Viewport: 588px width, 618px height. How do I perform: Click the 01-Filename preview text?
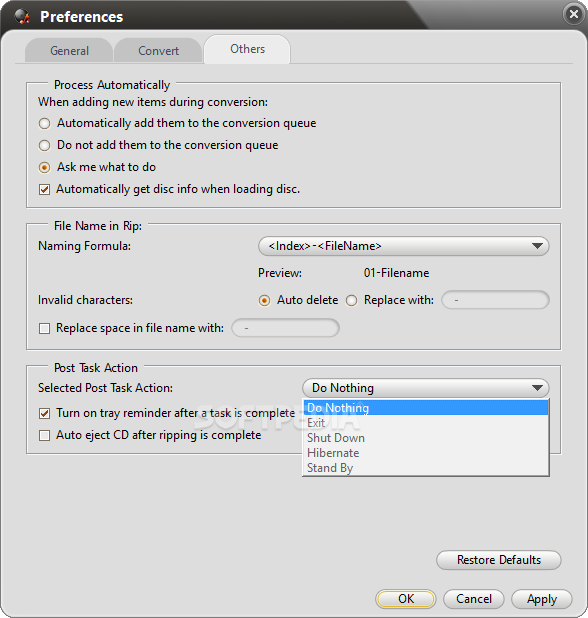click(x=396, y=273)
